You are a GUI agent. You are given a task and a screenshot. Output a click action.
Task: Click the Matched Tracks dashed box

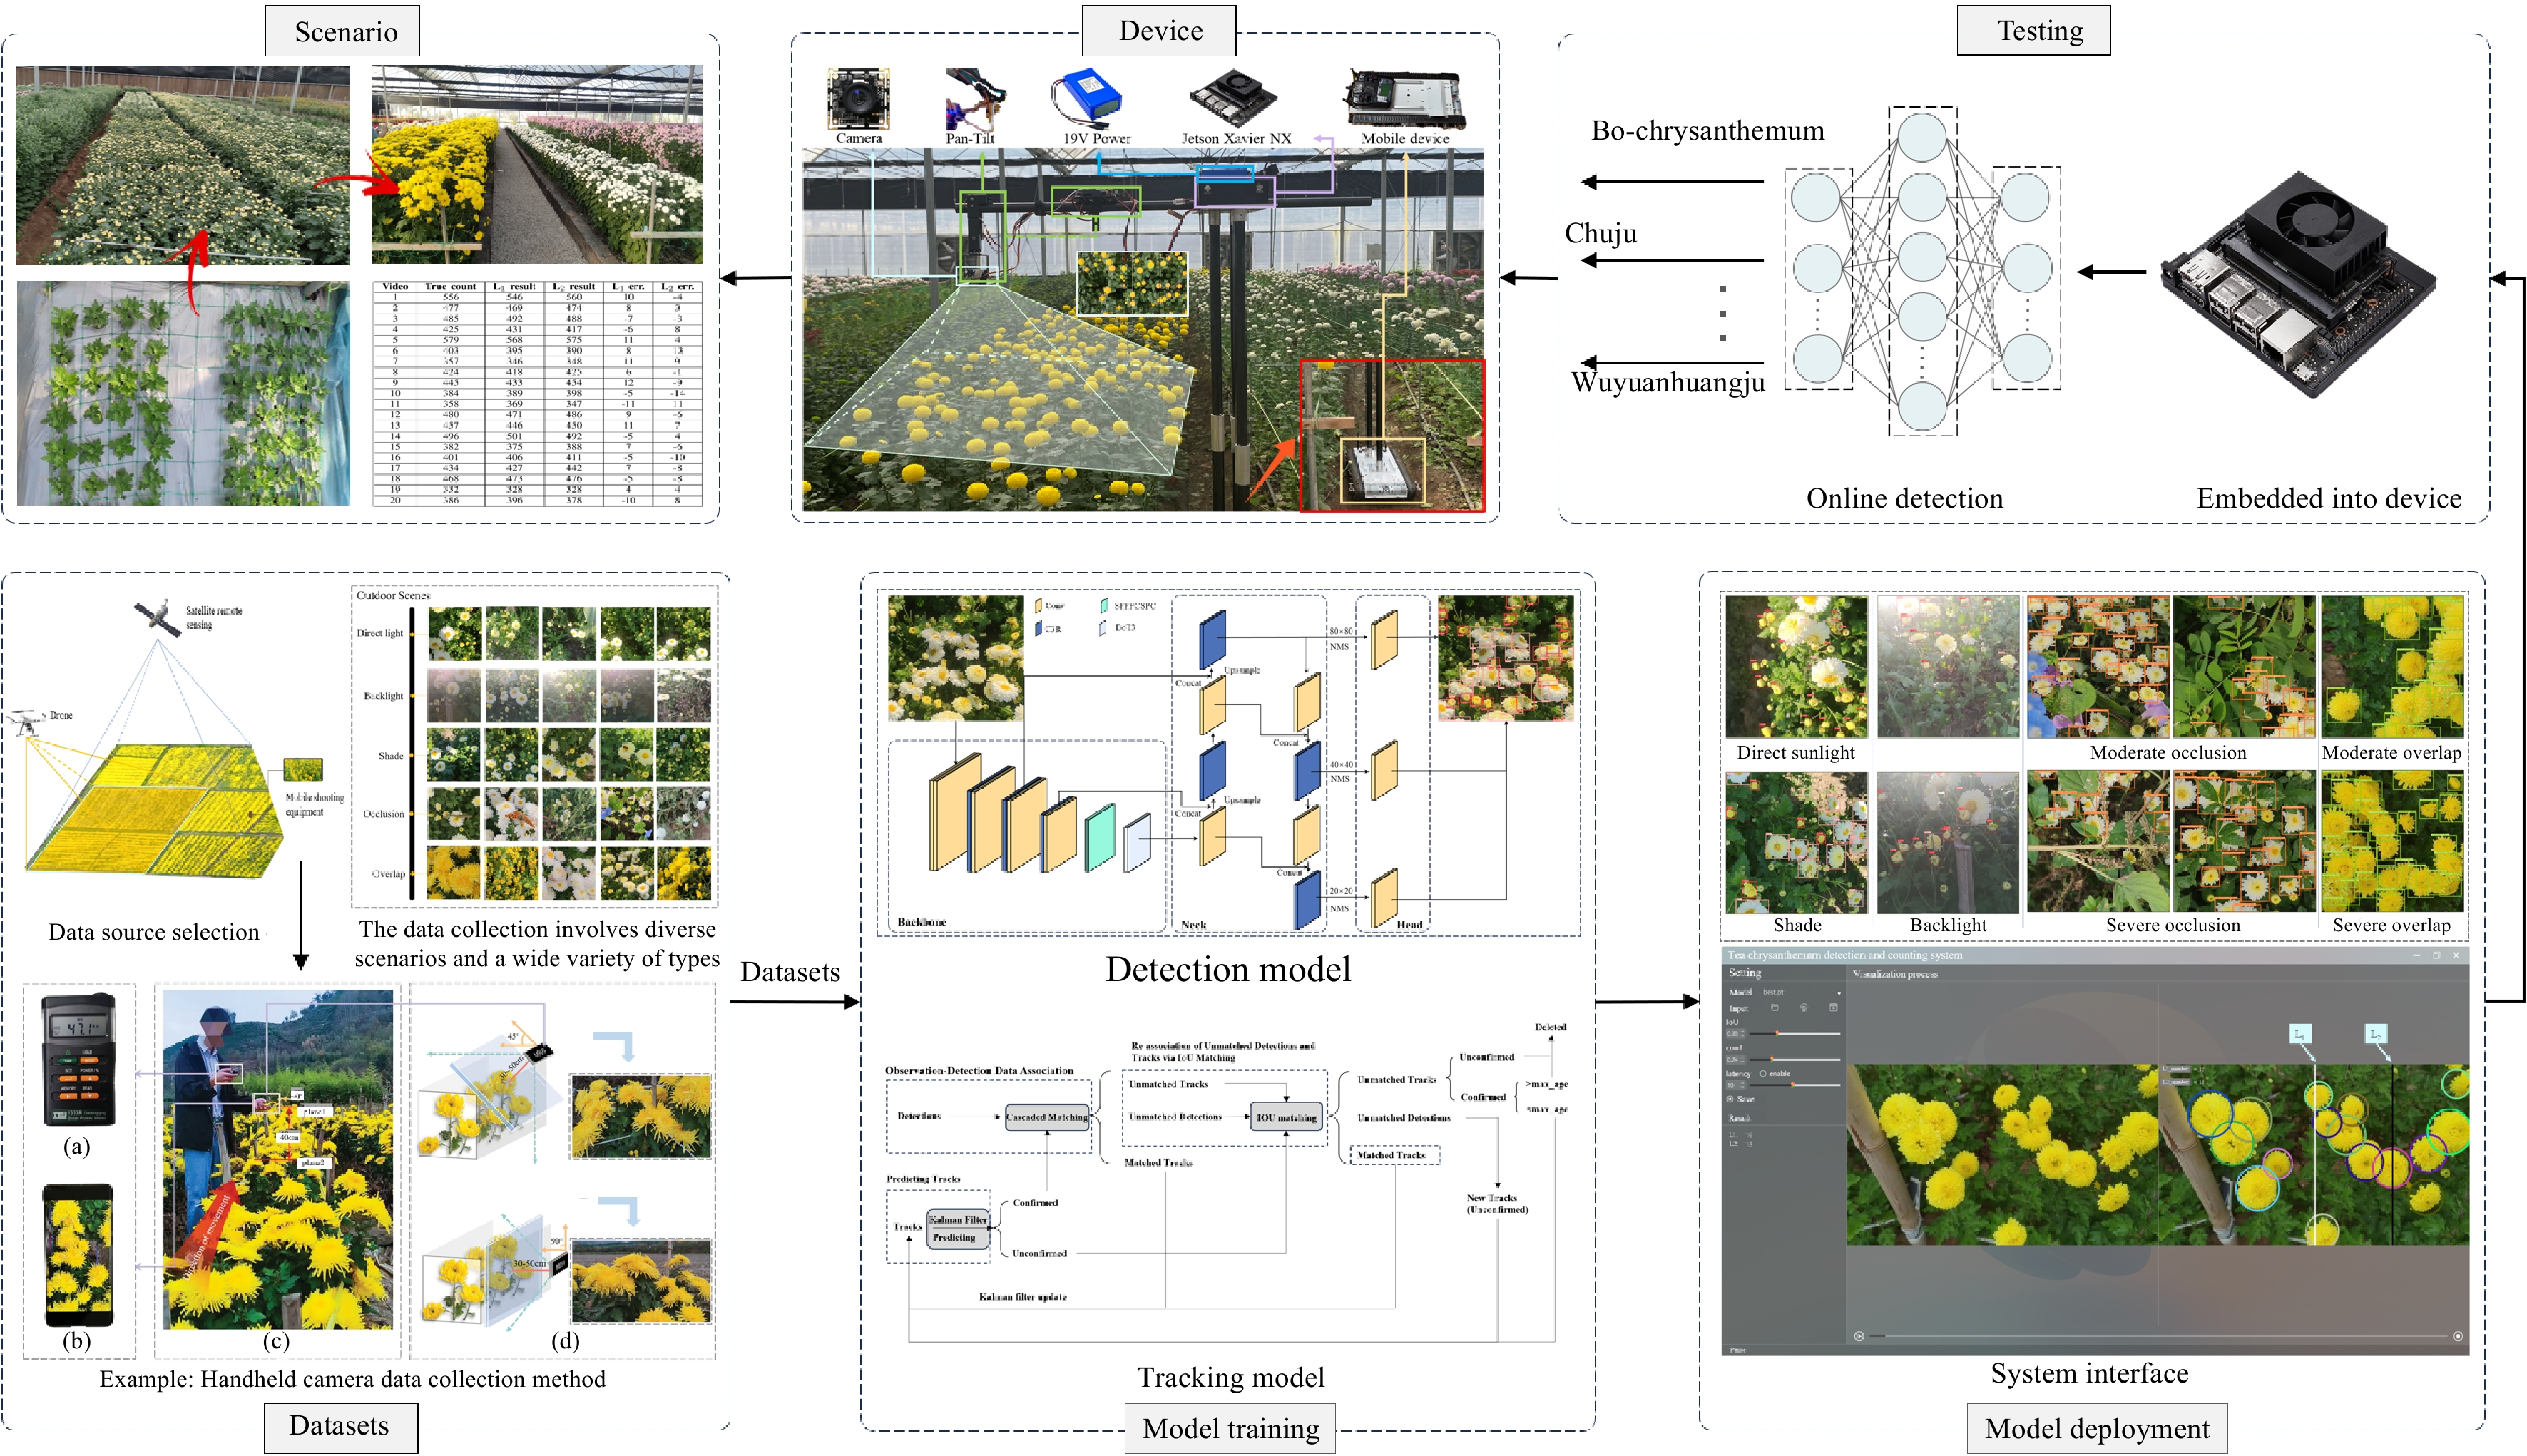[1397, 1155]
